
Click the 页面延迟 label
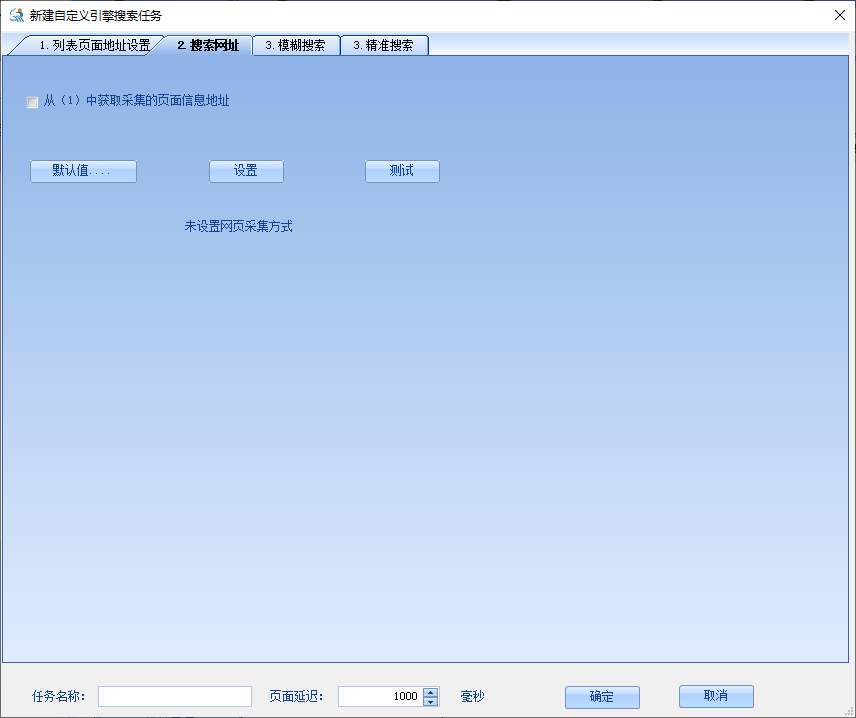[x=295, y=696]
